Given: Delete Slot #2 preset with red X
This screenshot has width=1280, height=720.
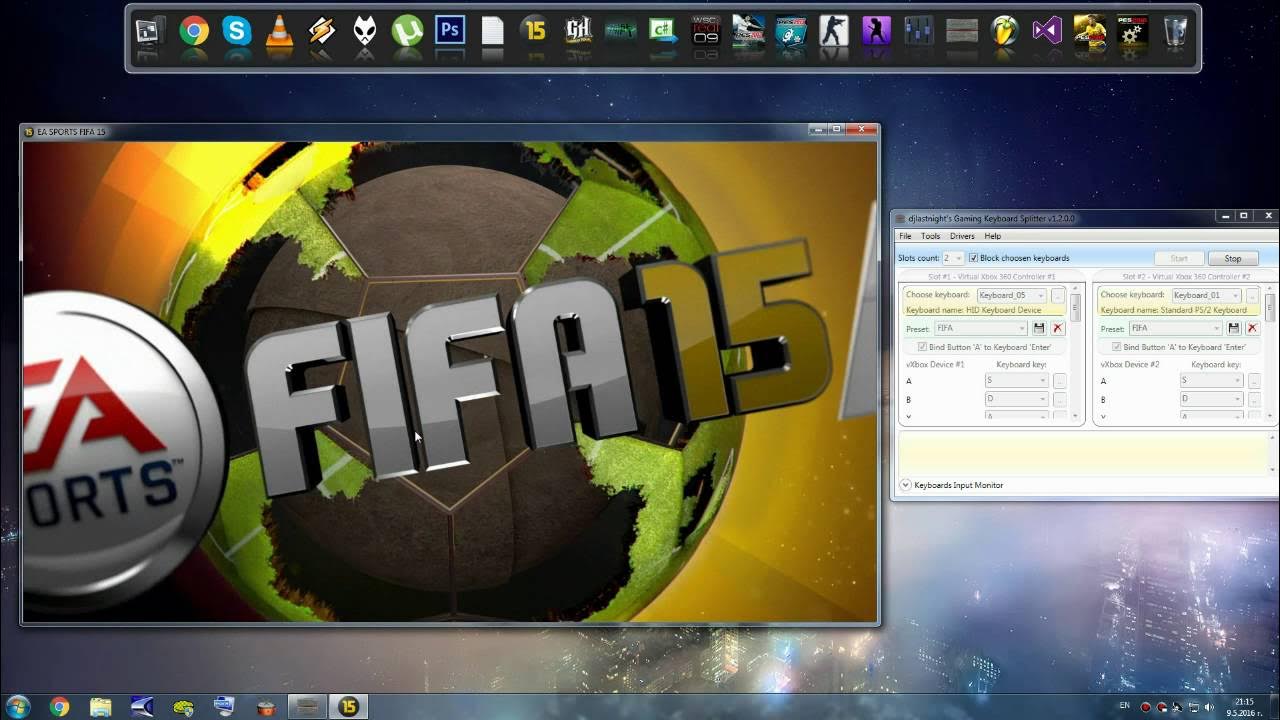Looking at the screenshot, I should 1251,328.
